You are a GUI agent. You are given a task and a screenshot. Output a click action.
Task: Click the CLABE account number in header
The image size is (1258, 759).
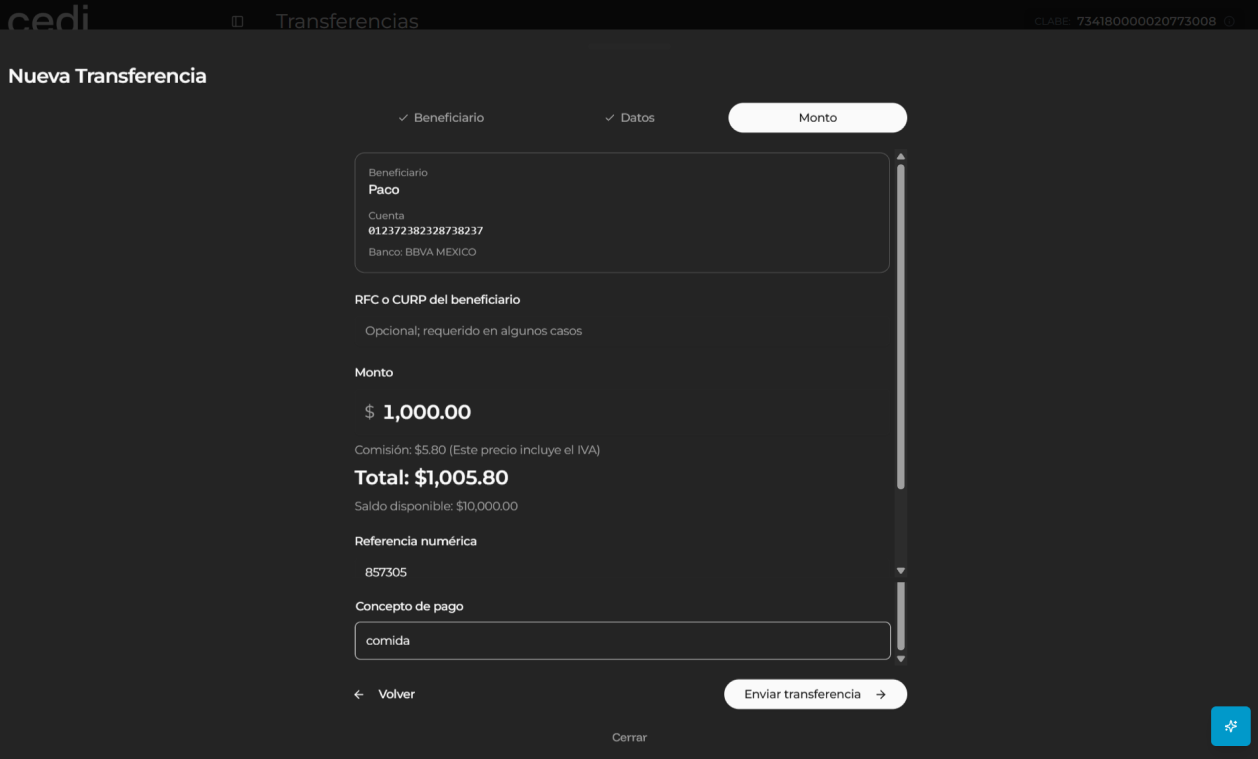click(x=1146, y=21)
